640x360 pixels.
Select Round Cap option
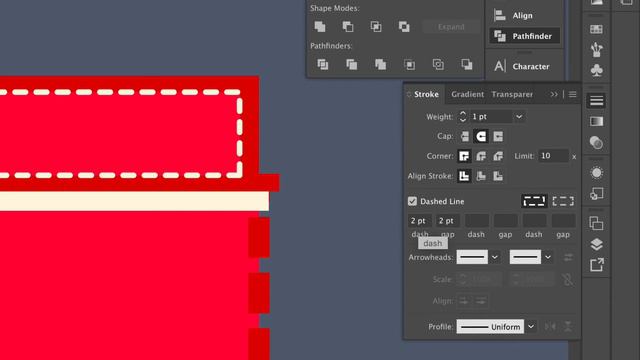[481, 136]
